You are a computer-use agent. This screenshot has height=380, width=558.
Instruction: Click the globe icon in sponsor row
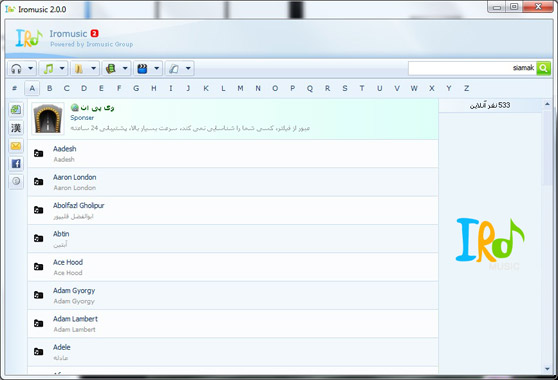[74, 107]
